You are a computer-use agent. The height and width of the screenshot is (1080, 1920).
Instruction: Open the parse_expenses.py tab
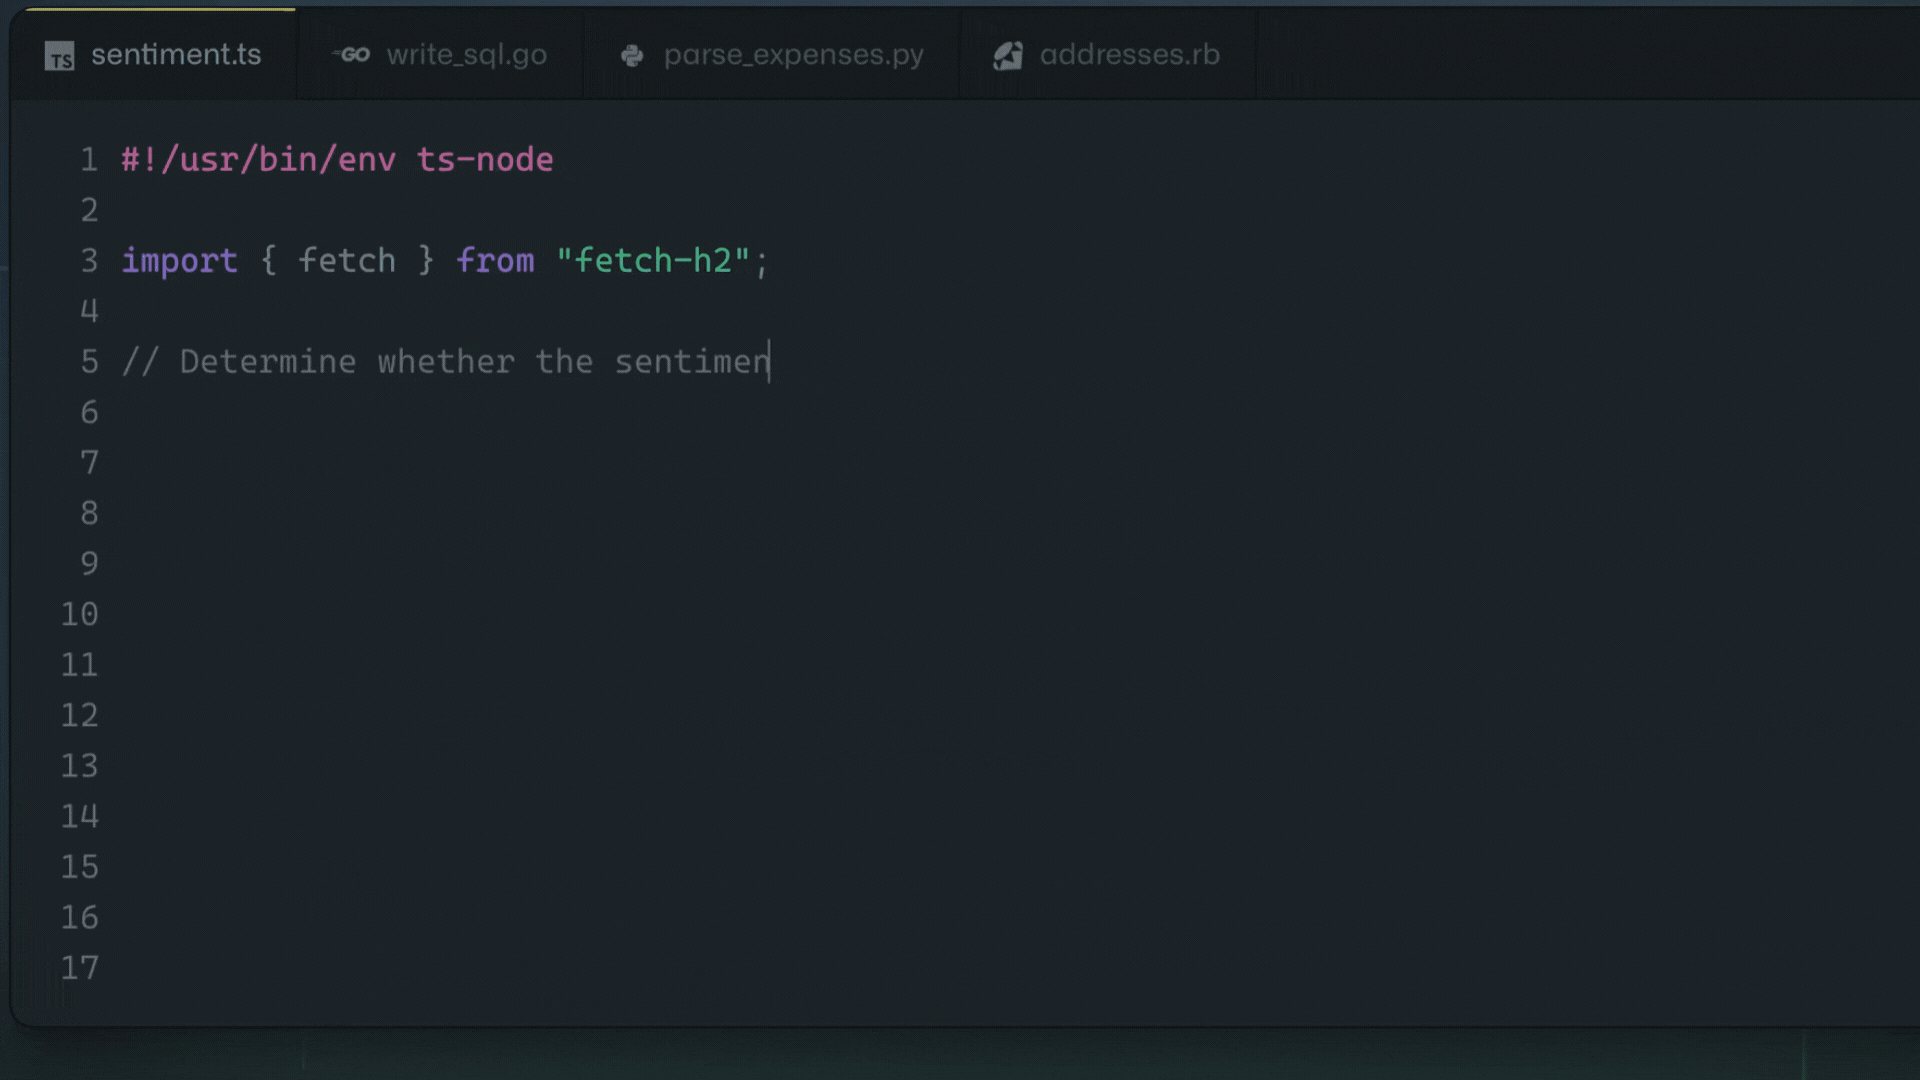coord(772,55)
